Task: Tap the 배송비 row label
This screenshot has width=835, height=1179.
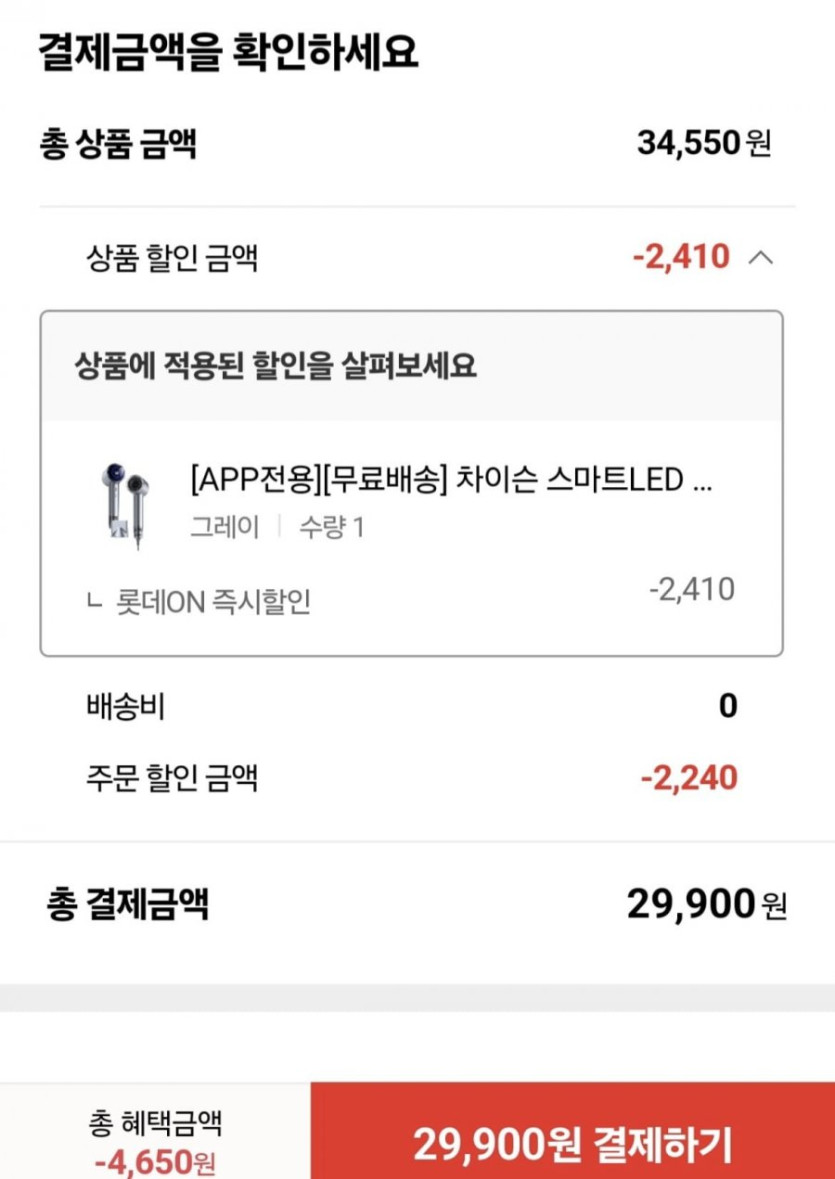Action: (126, 707)
